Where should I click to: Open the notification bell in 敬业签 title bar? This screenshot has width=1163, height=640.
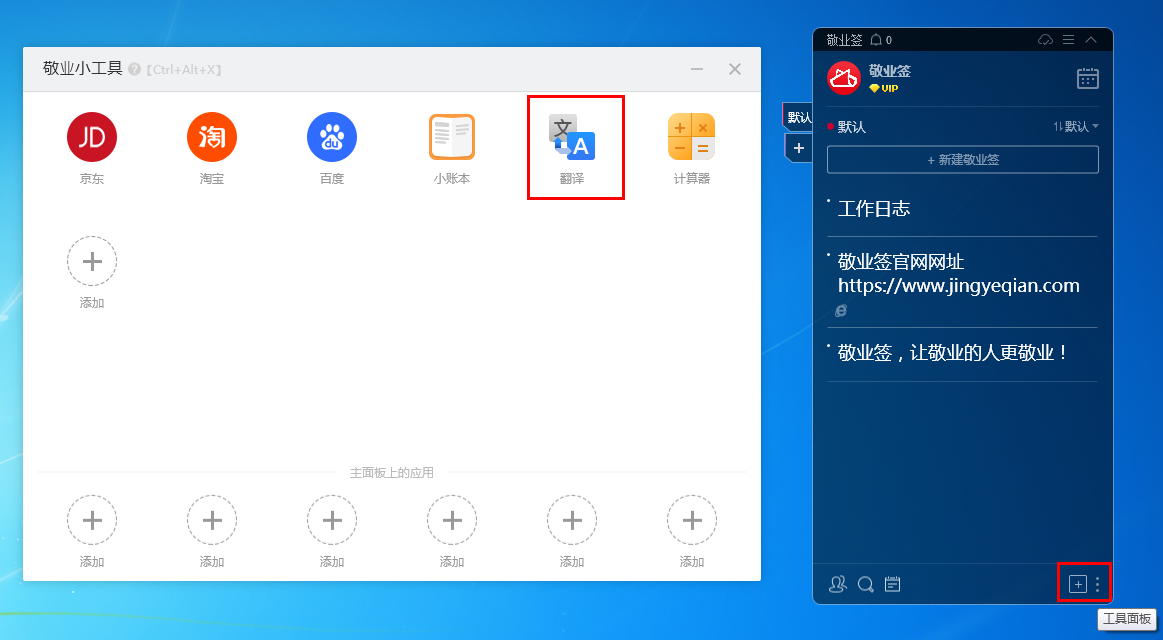click(x=876, y=40)
